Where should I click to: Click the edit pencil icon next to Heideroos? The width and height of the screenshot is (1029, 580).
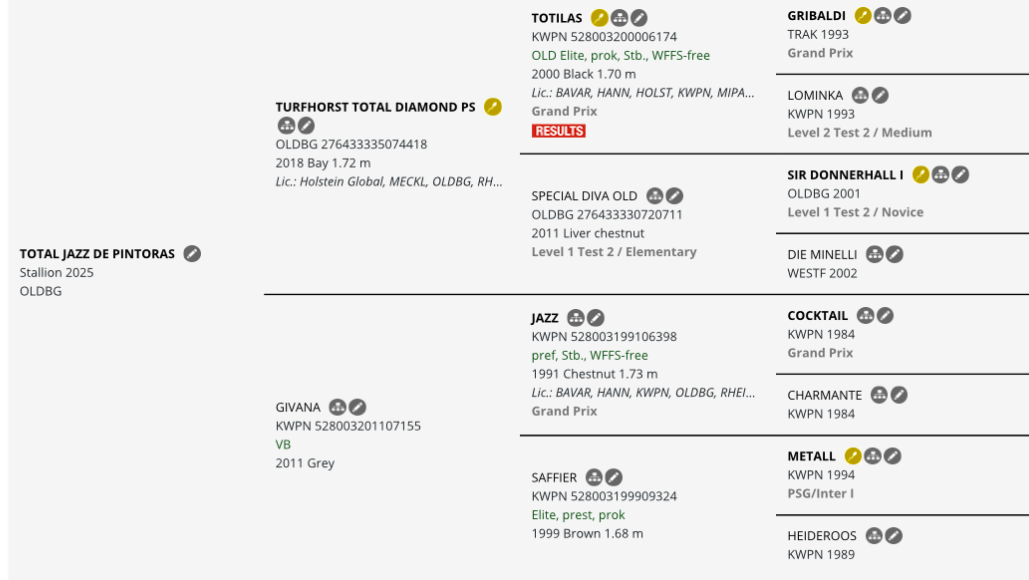tap(893, 536)
